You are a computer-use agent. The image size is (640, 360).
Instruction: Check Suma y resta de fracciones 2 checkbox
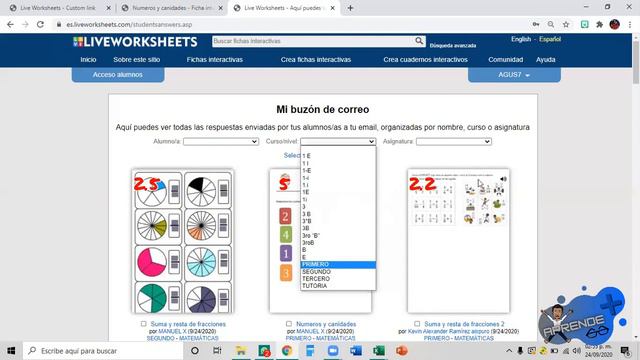[417, 324]
